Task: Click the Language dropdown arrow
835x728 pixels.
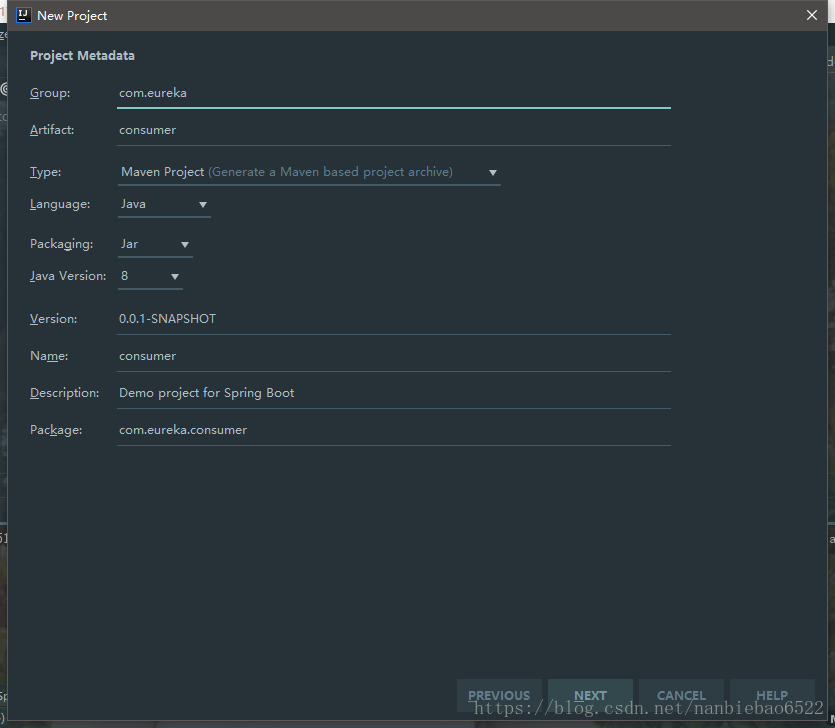Action: tap(203, 205)
